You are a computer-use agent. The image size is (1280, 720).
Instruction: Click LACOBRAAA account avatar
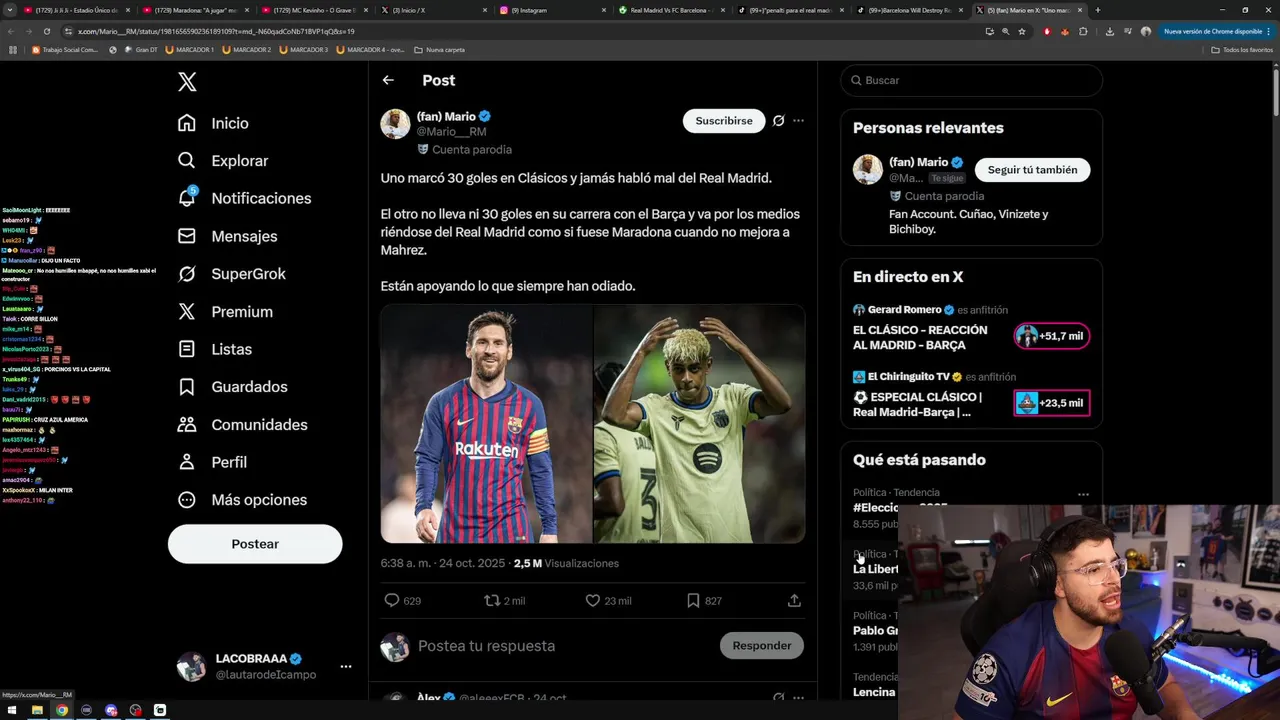click(x=191, y=667)
